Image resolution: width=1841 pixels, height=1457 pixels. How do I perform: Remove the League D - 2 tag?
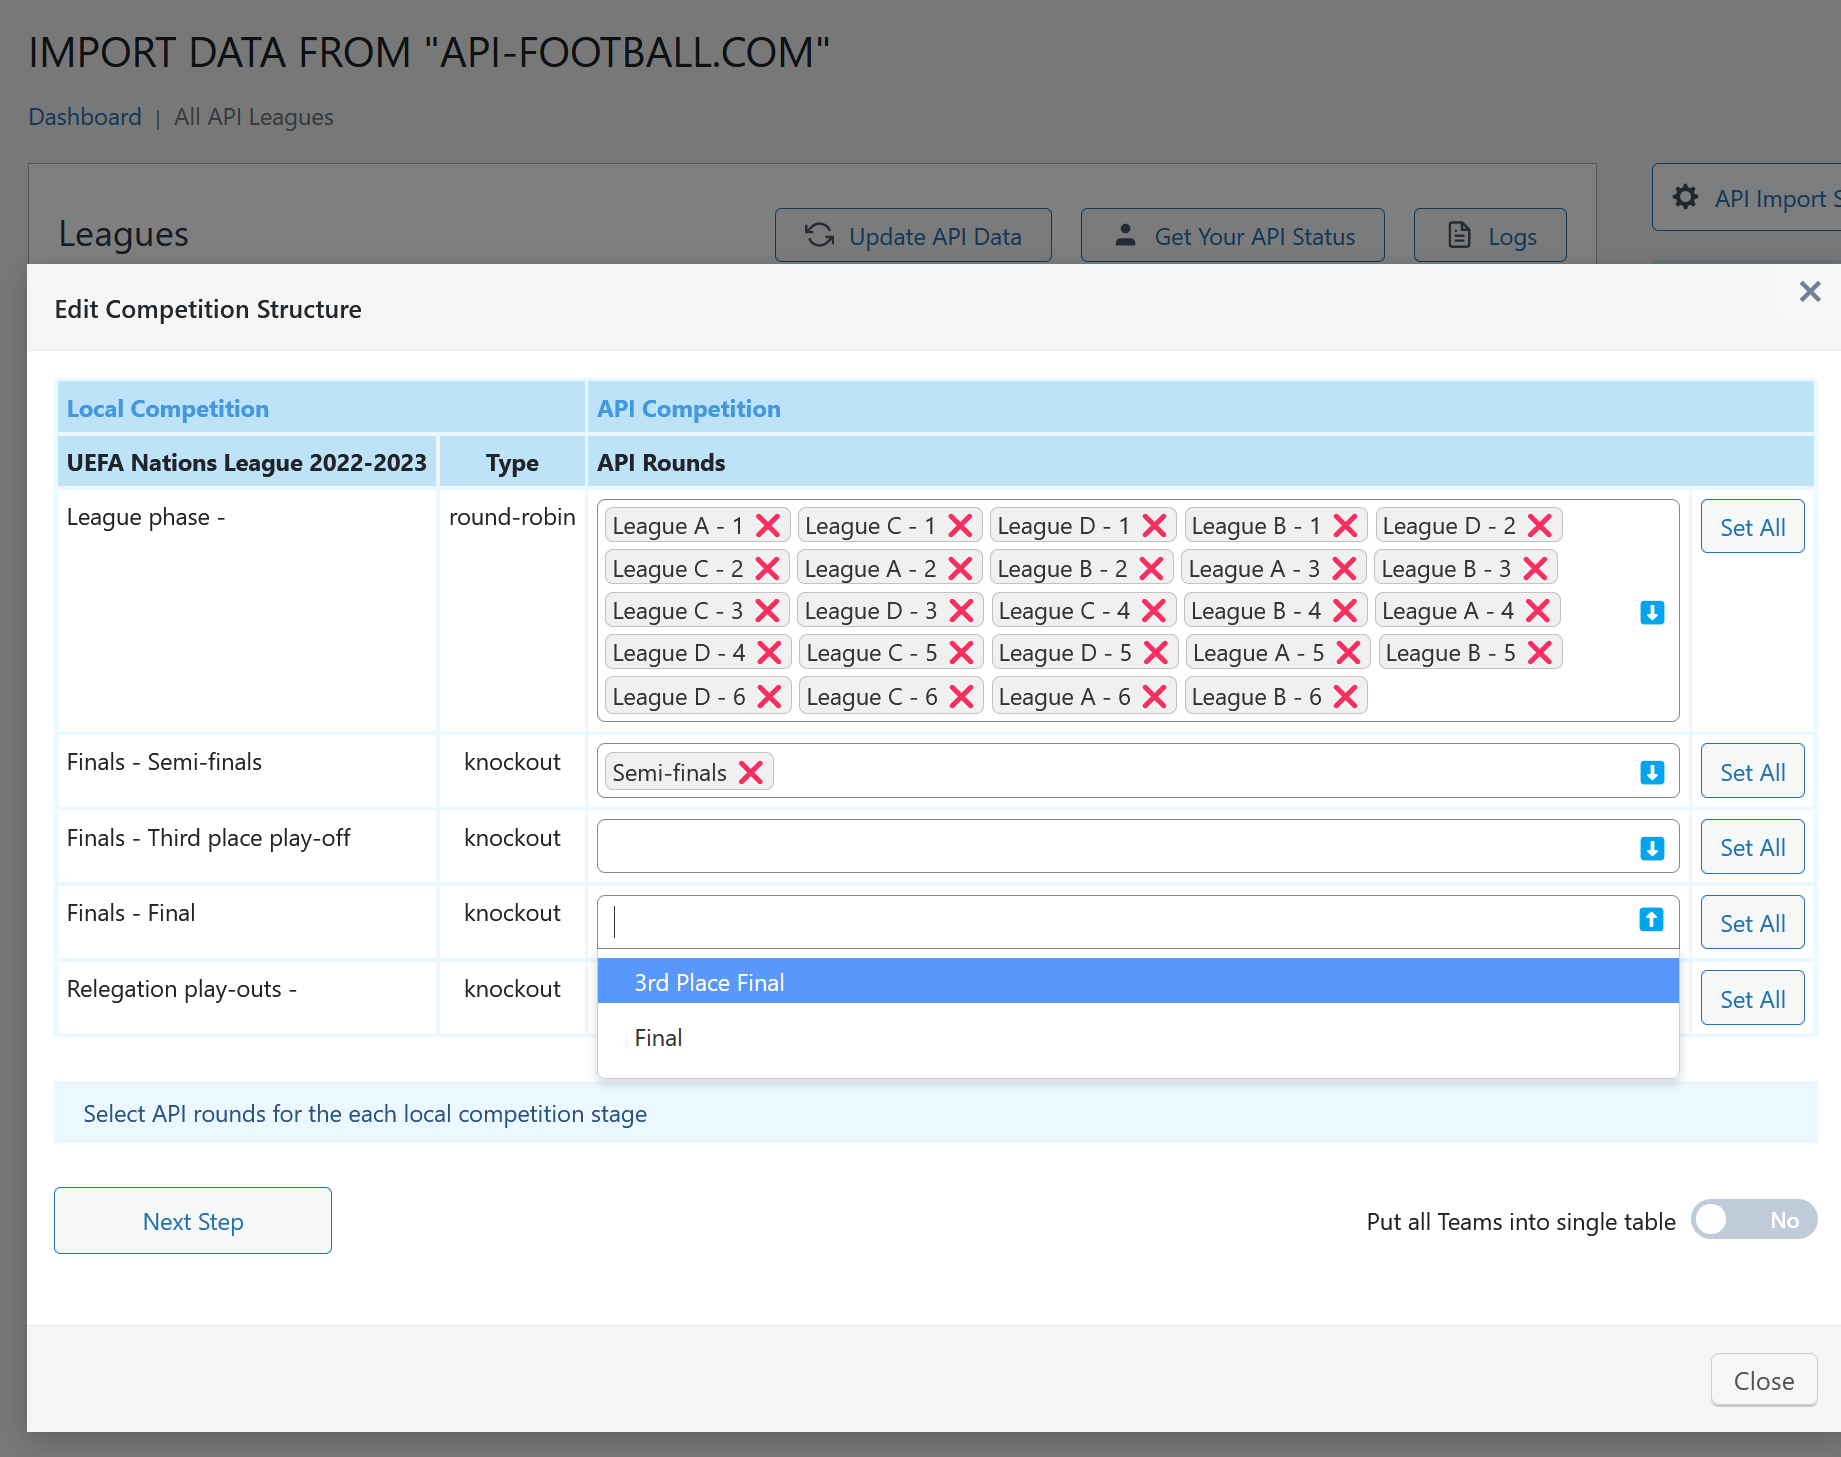(x=1540, y=526)
